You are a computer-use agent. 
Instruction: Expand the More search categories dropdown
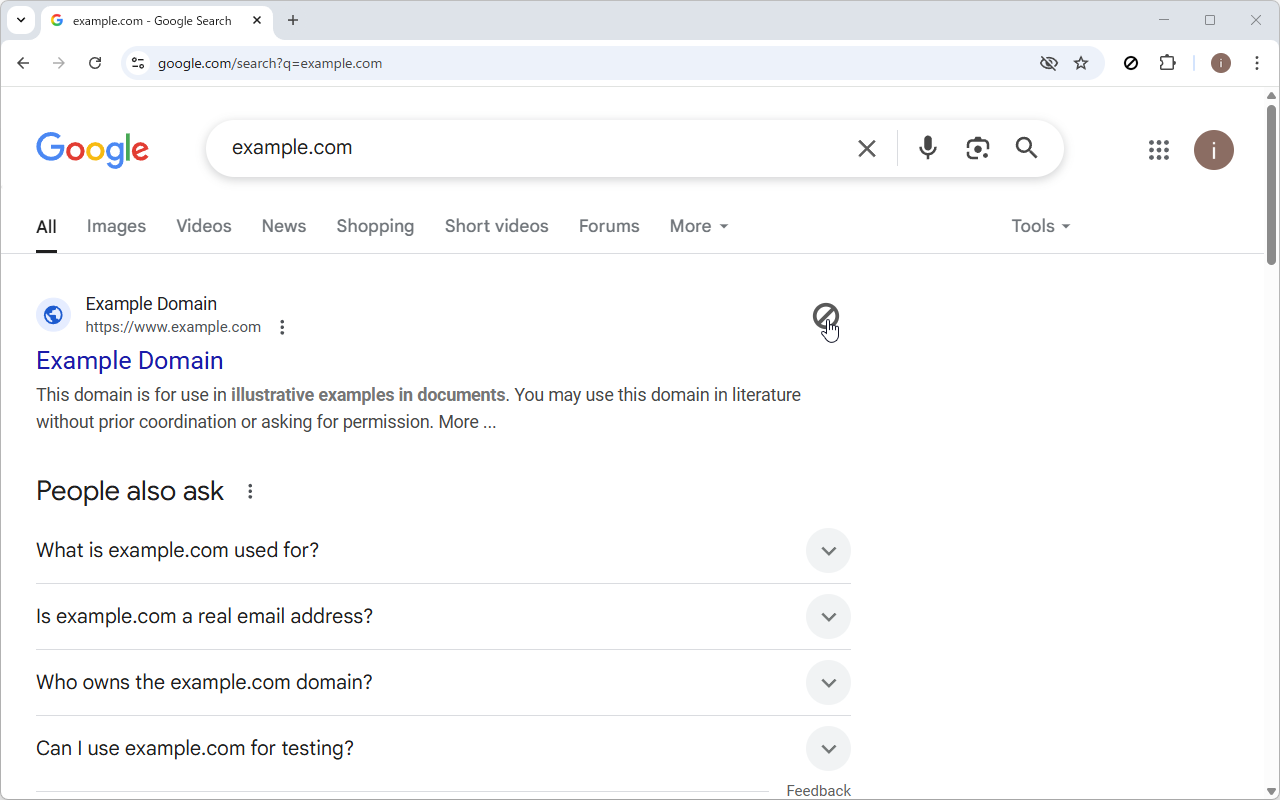(698, 226)
